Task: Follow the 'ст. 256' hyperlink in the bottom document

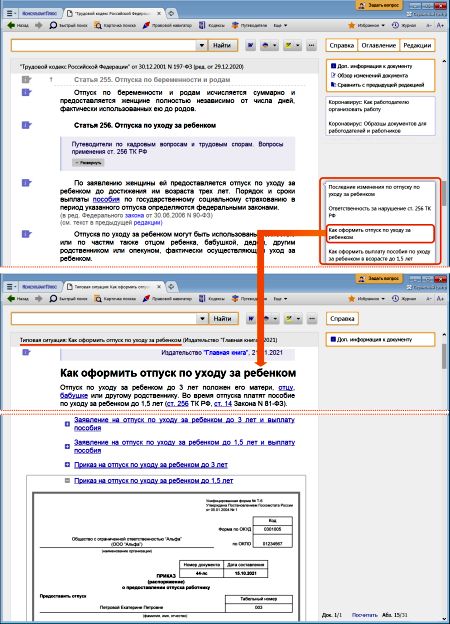Action: (177, 404)
